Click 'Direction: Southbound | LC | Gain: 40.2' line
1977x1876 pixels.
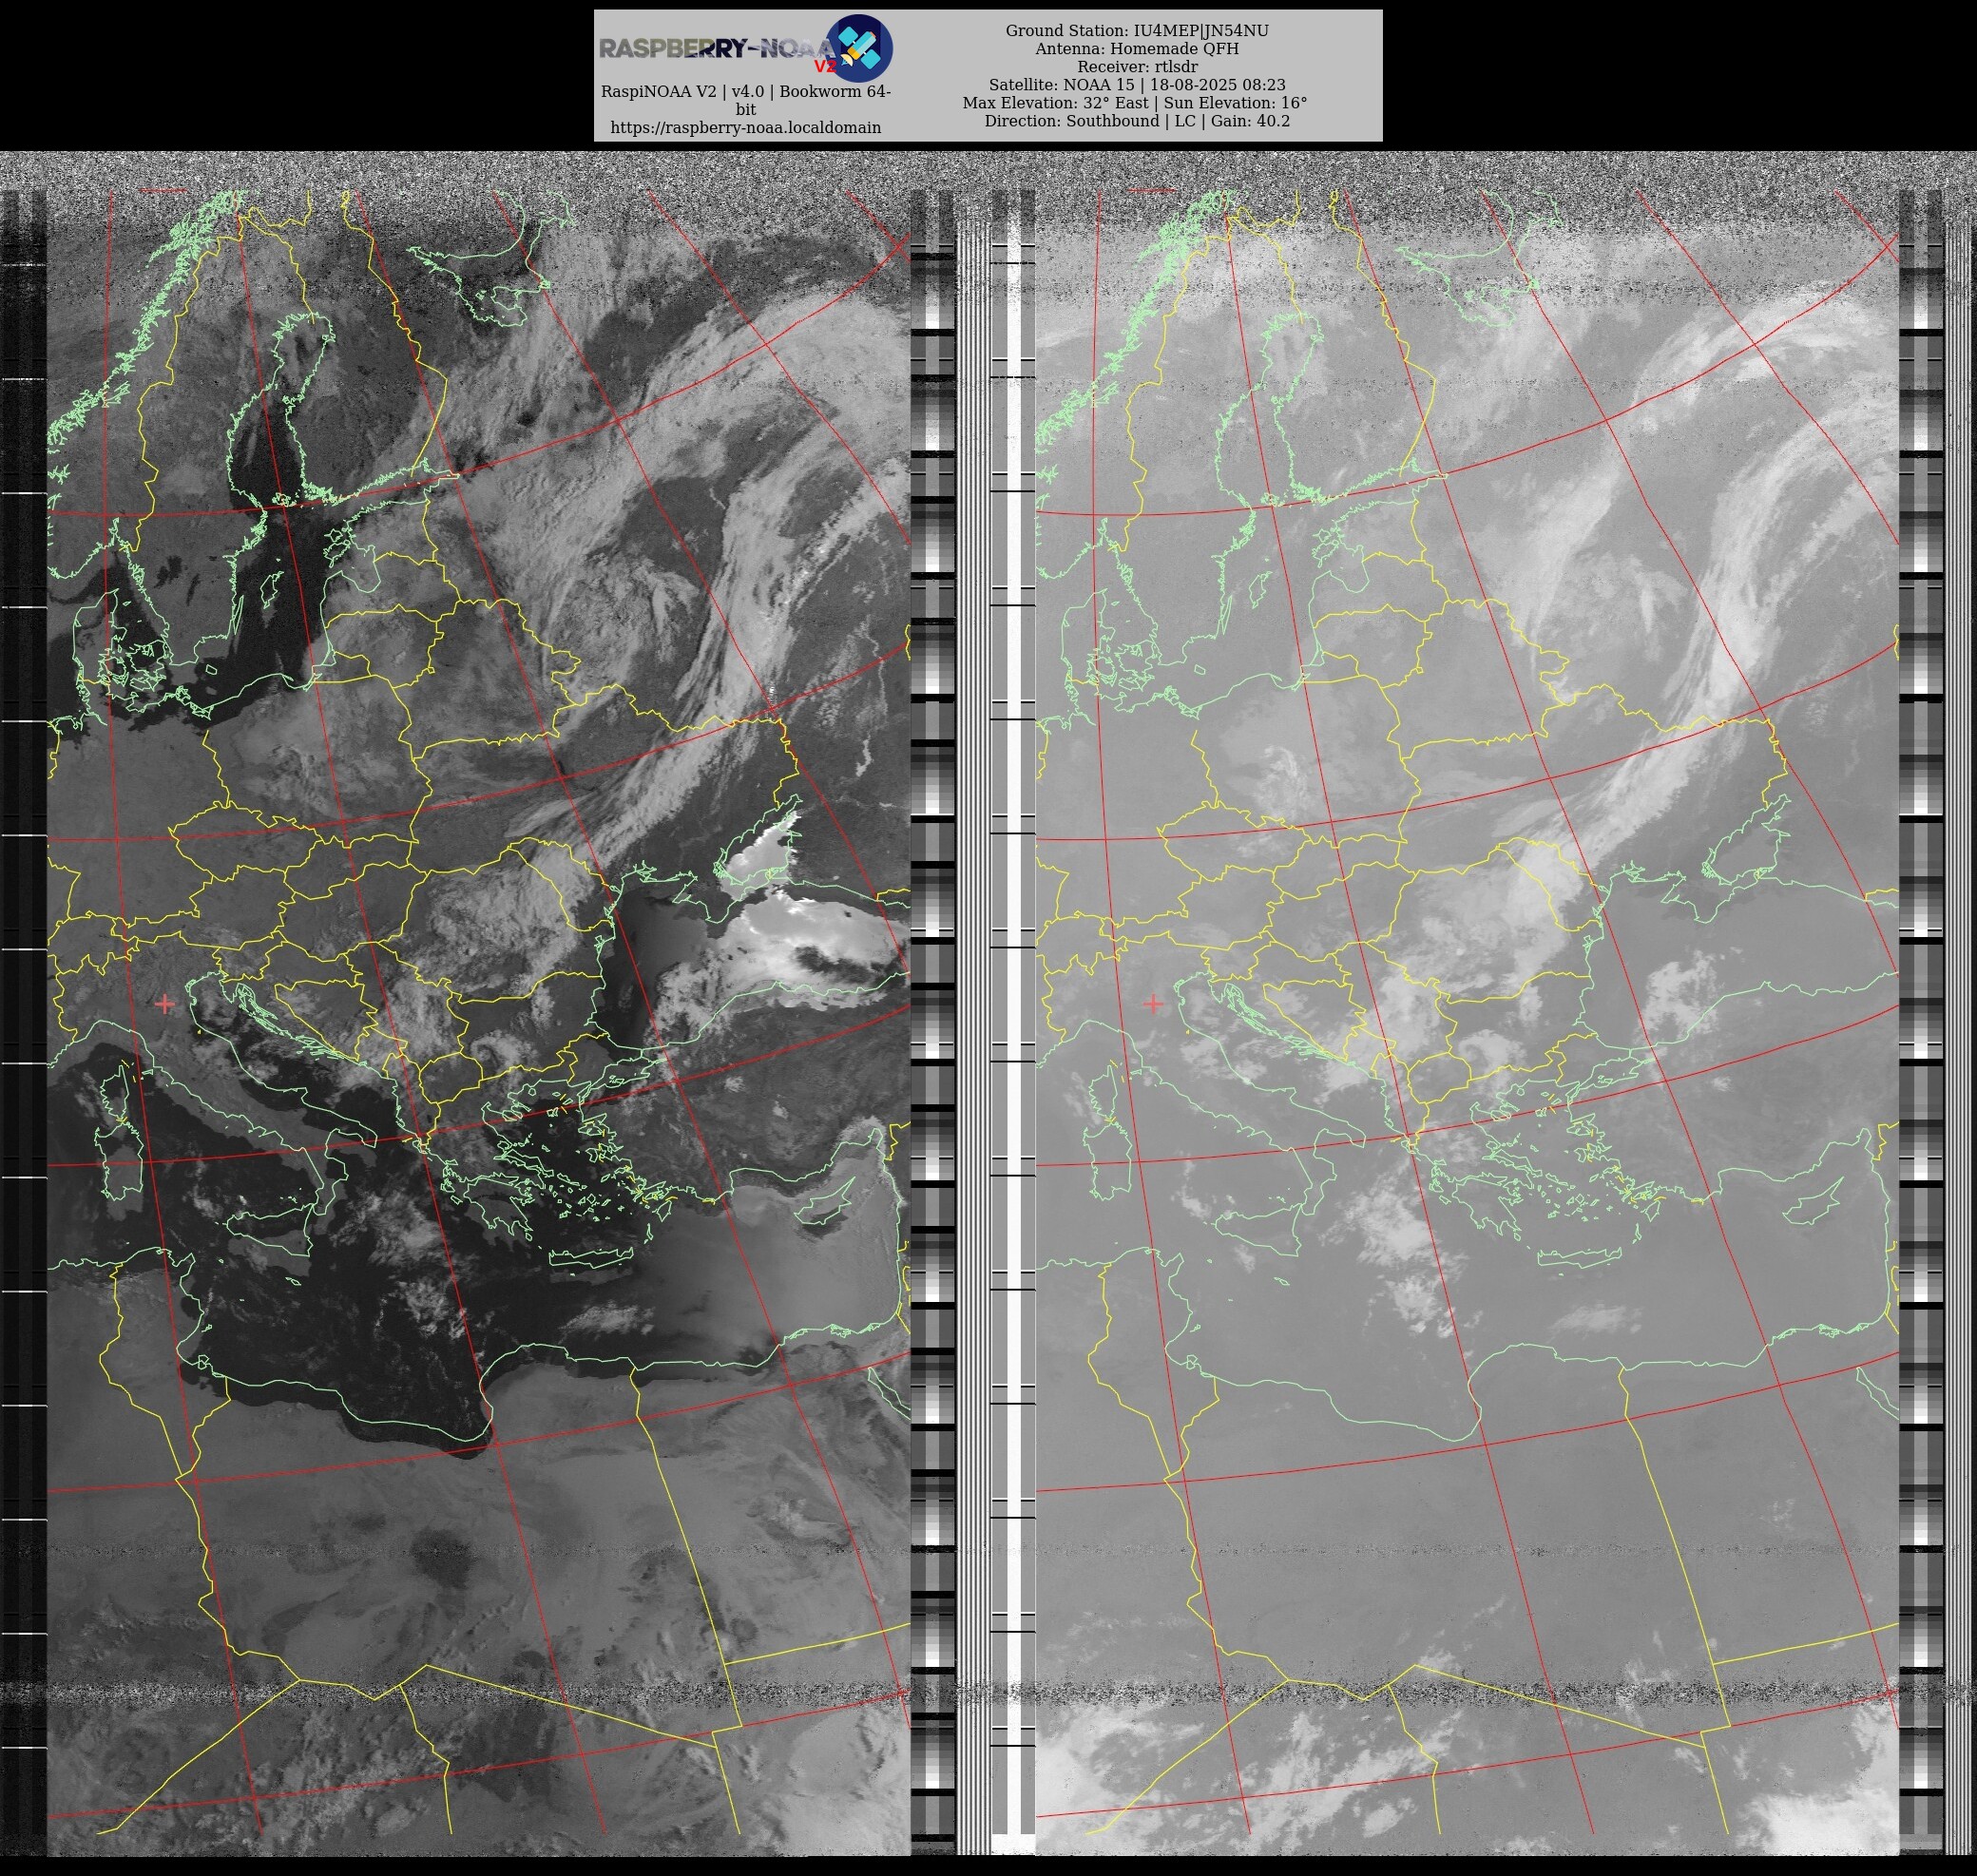point(1137,121)
